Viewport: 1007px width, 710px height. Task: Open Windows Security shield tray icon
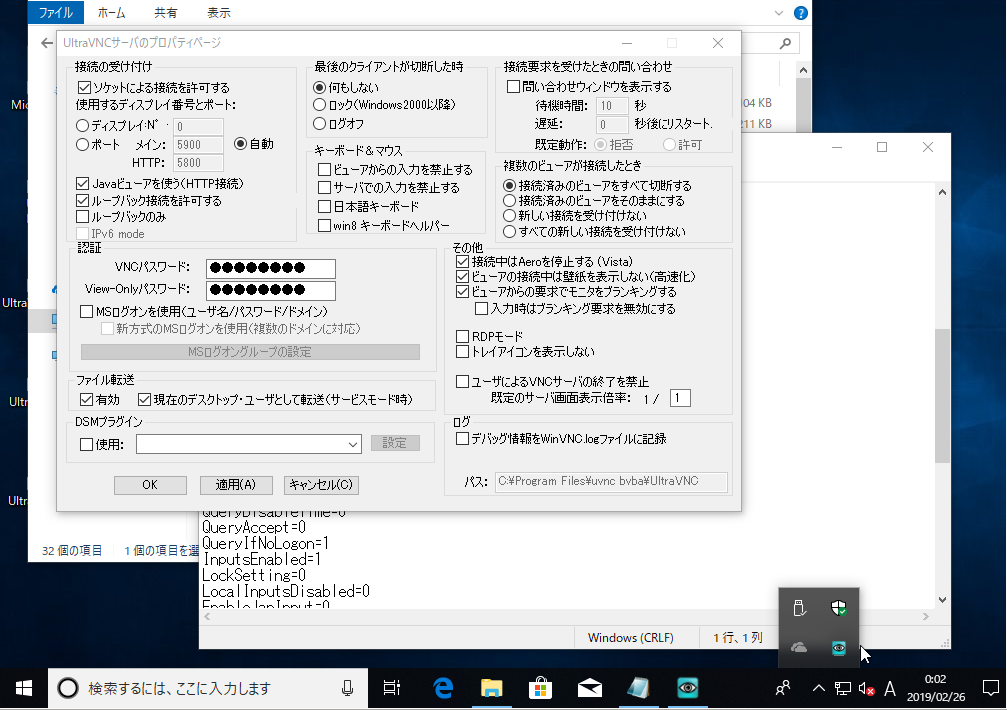(838, 608)
